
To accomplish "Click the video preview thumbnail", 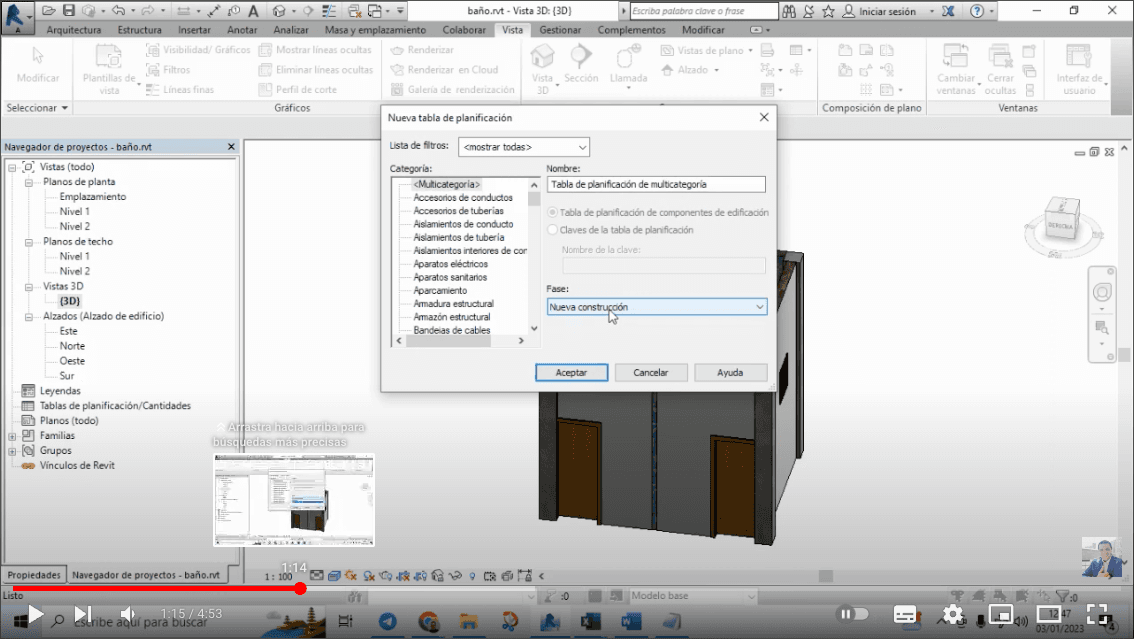I will pyautogui.click(x=294, y=499).
